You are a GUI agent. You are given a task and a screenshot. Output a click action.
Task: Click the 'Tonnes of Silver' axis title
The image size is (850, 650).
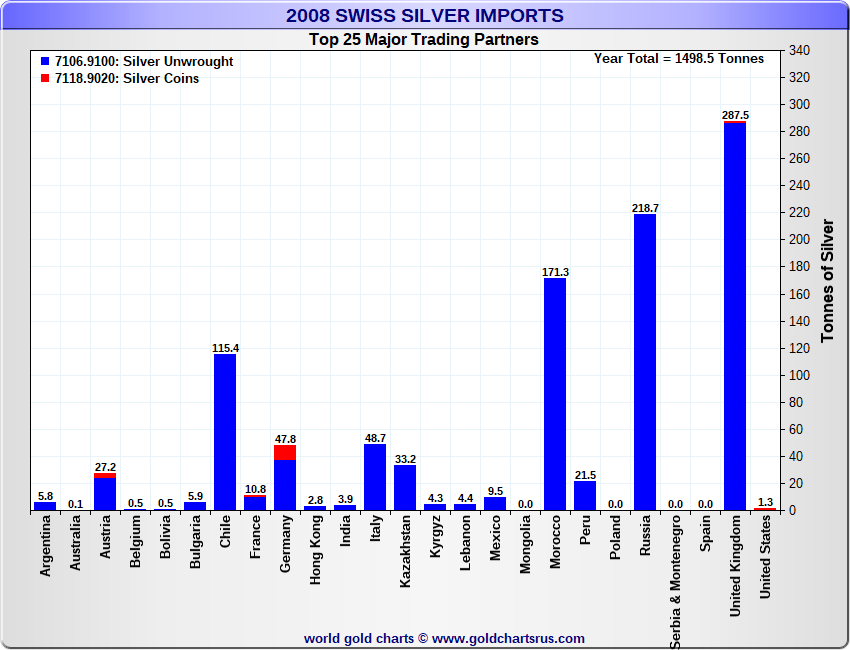827,280
